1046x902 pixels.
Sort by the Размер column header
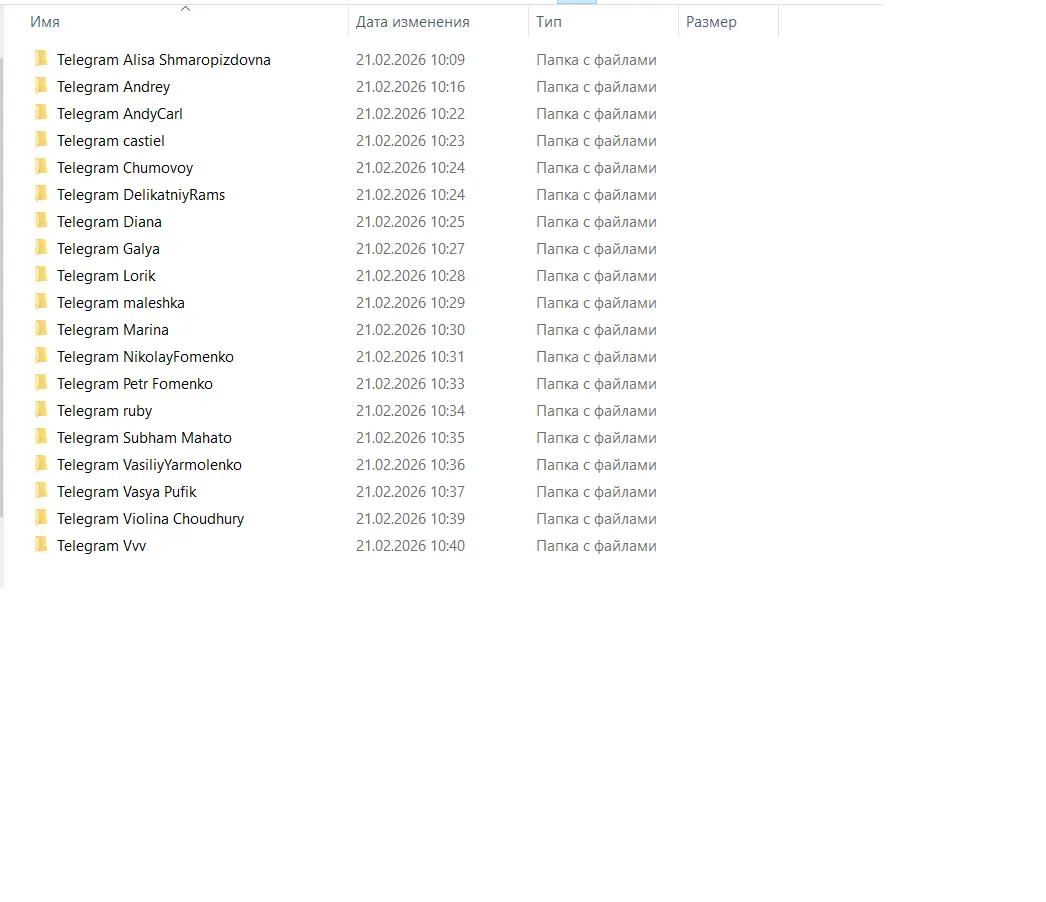(x=711, y=22)
